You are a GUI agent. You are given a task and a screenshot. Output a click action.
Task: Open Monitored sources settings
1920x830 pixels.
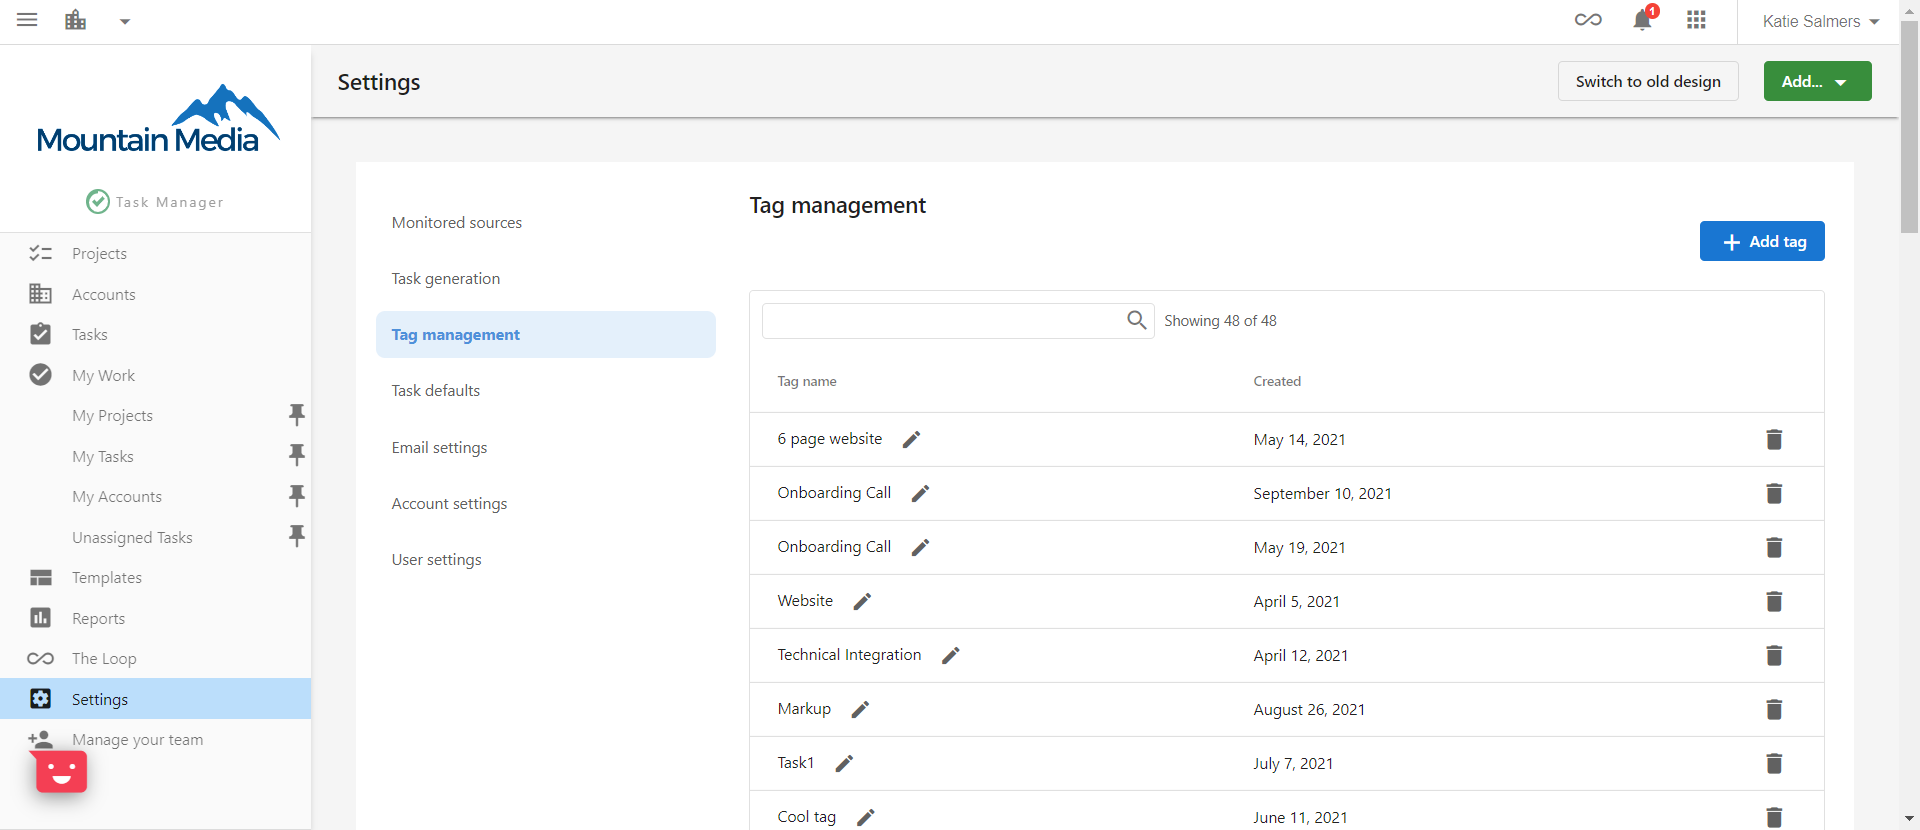click(457, 222)
